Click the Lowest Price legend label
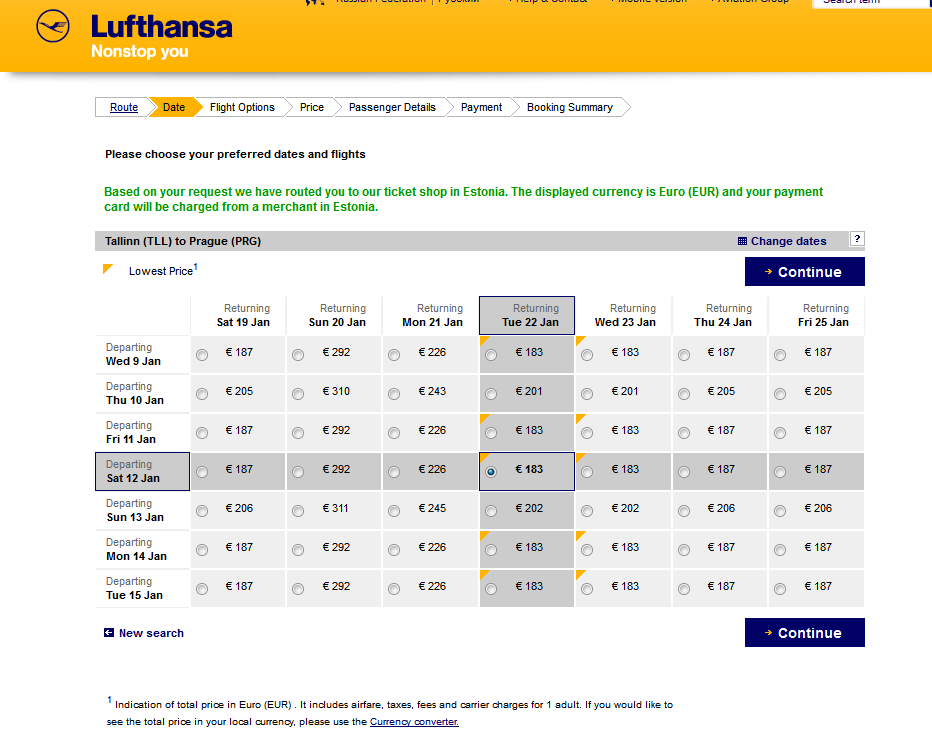This screenshot has width=932, height=738. (163, 270)
